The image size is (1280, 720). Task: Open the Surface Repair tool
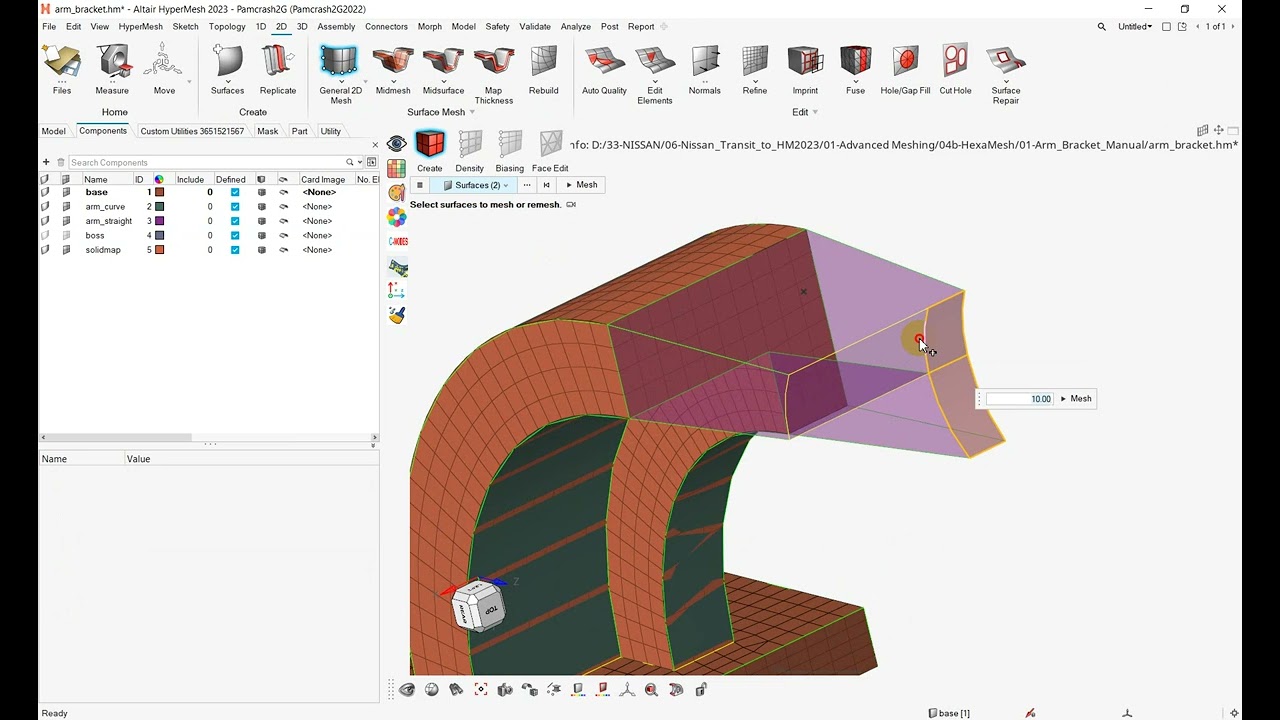pyautogui.click(x=1006, y=74)
